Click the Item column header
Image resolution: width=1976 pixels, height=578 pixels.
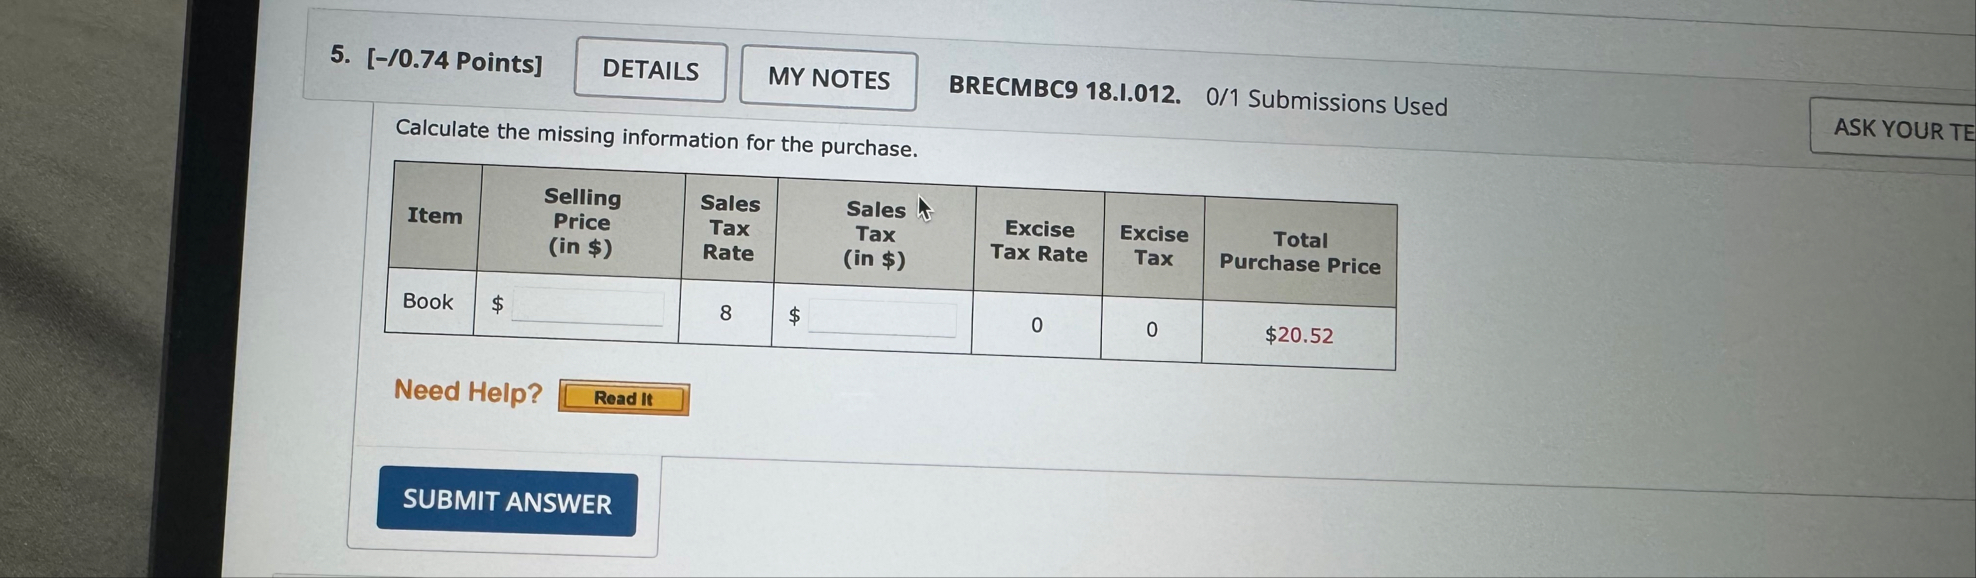tap(435, 214)
